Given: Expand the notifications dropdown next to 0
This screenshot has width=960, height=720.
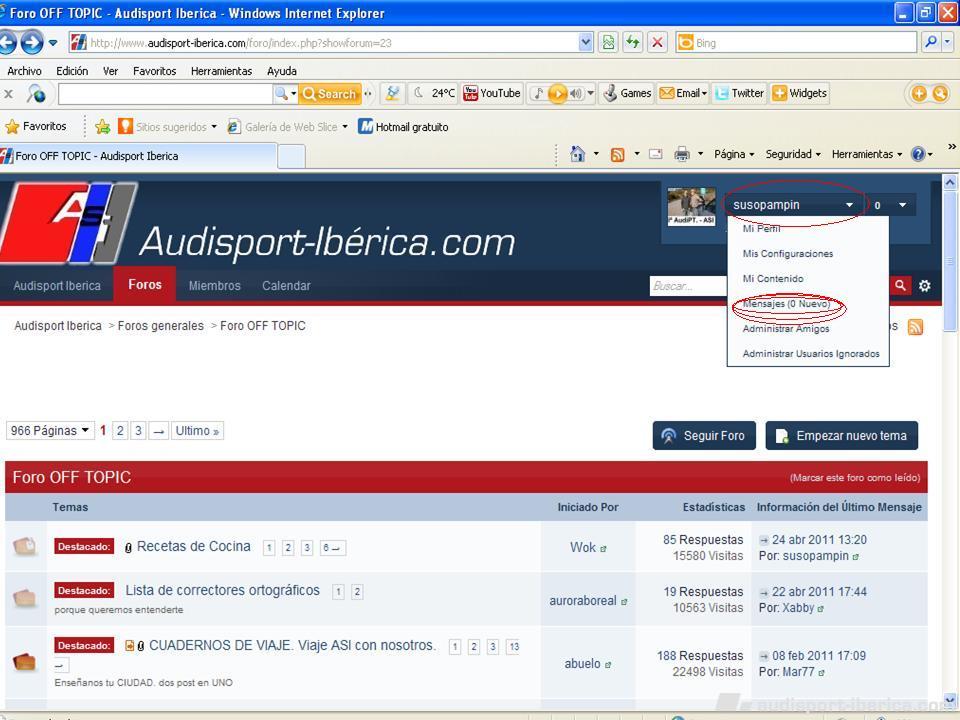Looking at the screenshot, I should coord(902,205).
